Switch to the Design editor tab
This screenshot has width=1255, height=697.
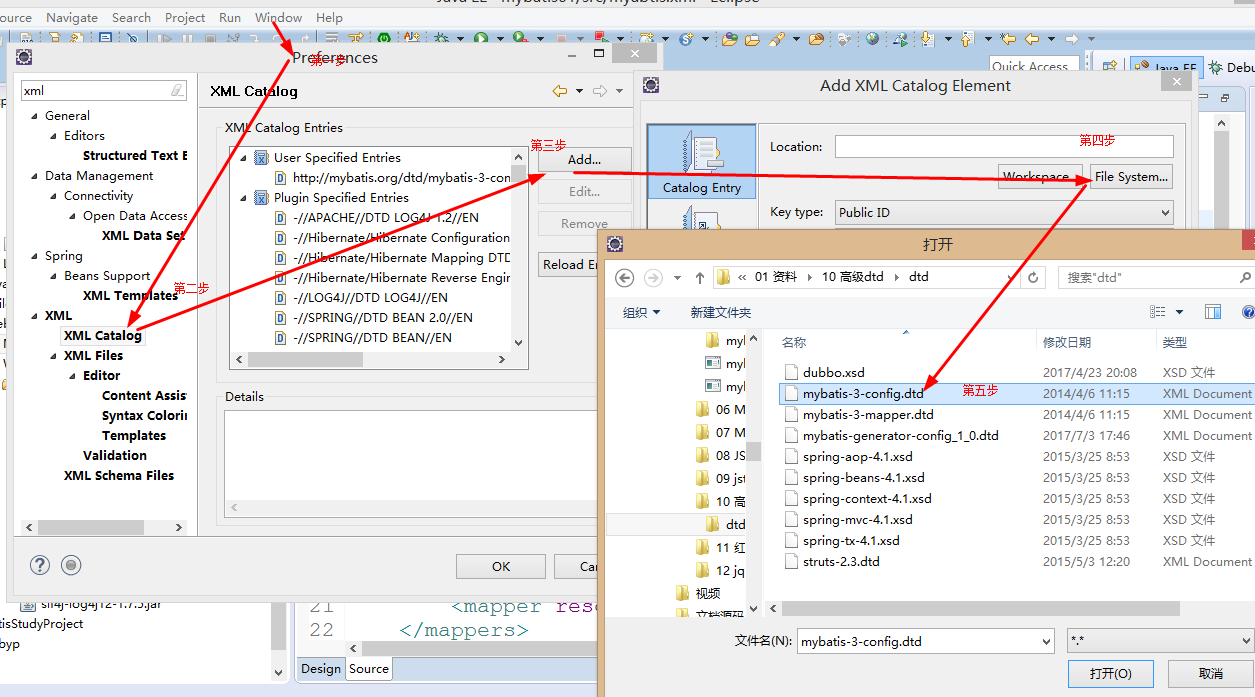click(x=321, y=669)
